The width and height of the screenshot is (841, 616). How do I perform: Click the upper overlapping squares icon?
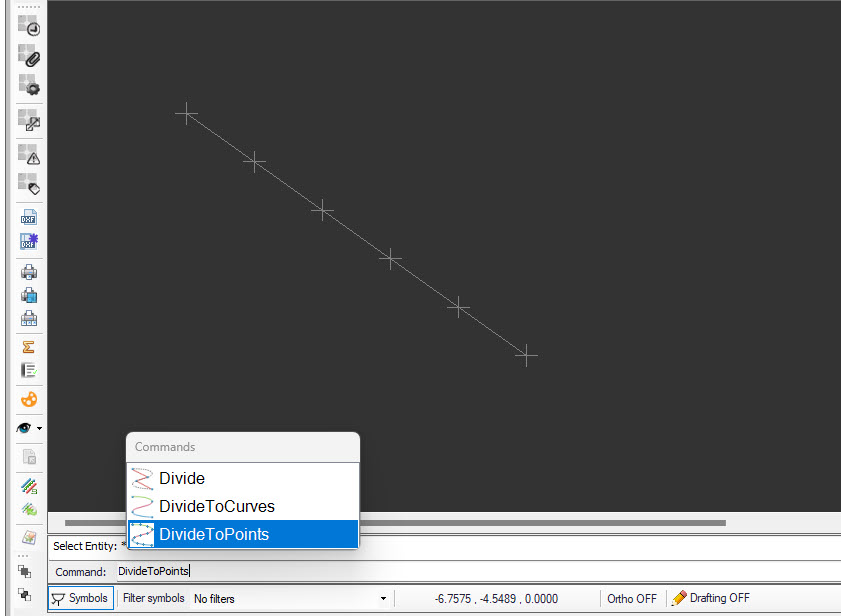click(x=25, y=571)
